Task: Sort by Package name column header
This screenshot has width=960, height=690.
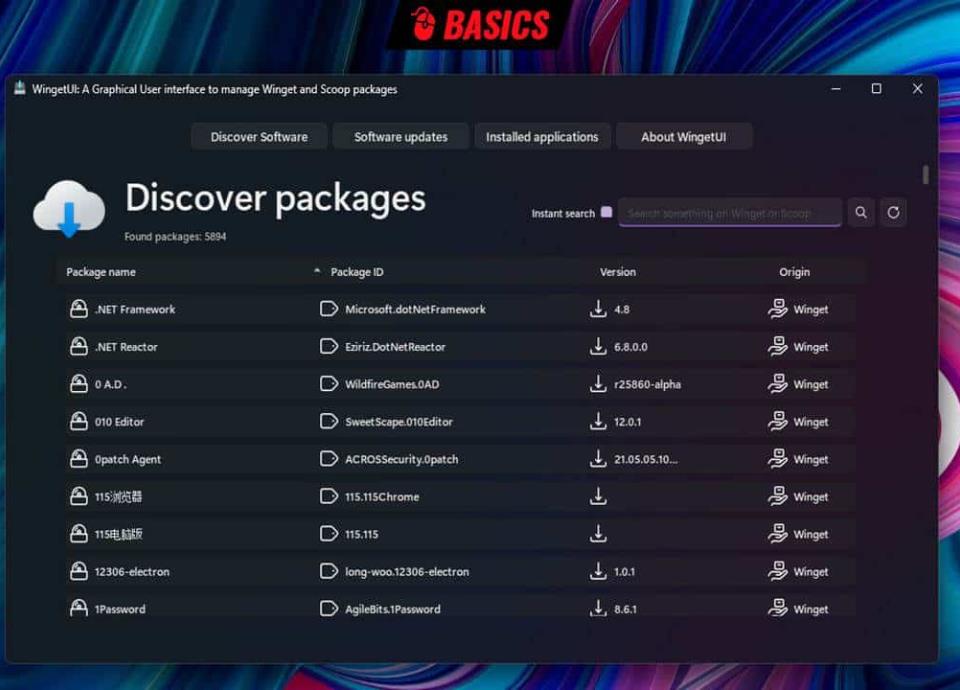Action: coord(101,272)
